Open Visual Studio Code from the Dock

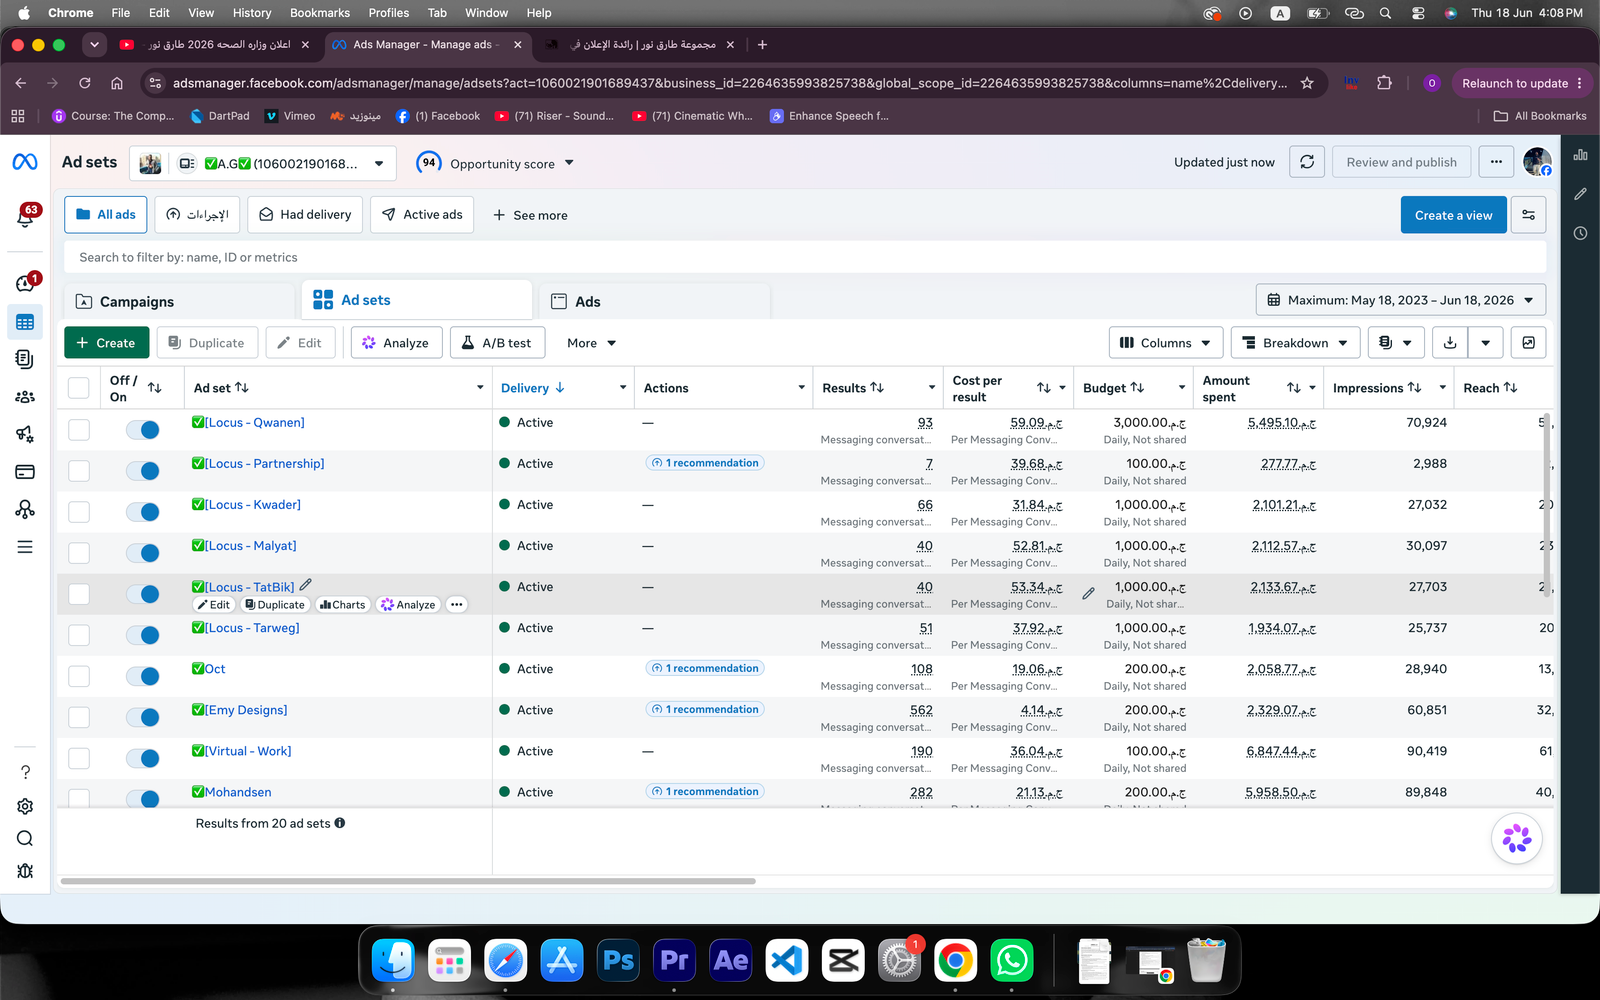787,961
